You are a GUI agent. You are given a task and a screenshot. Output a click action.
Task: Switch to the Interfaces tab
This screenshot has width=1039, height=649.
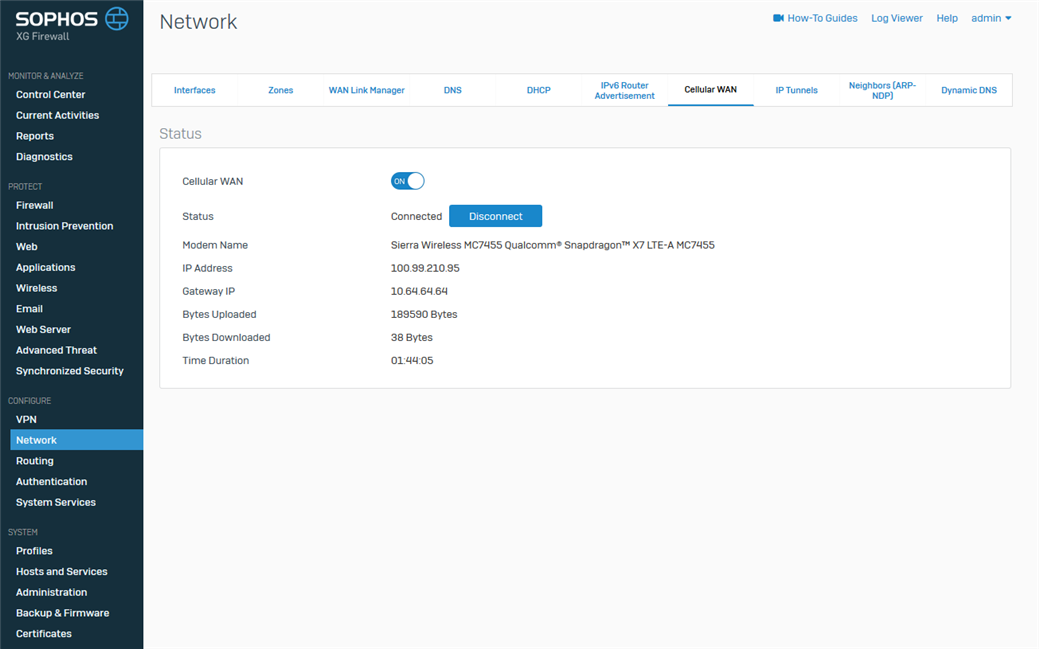click(194, 90)
